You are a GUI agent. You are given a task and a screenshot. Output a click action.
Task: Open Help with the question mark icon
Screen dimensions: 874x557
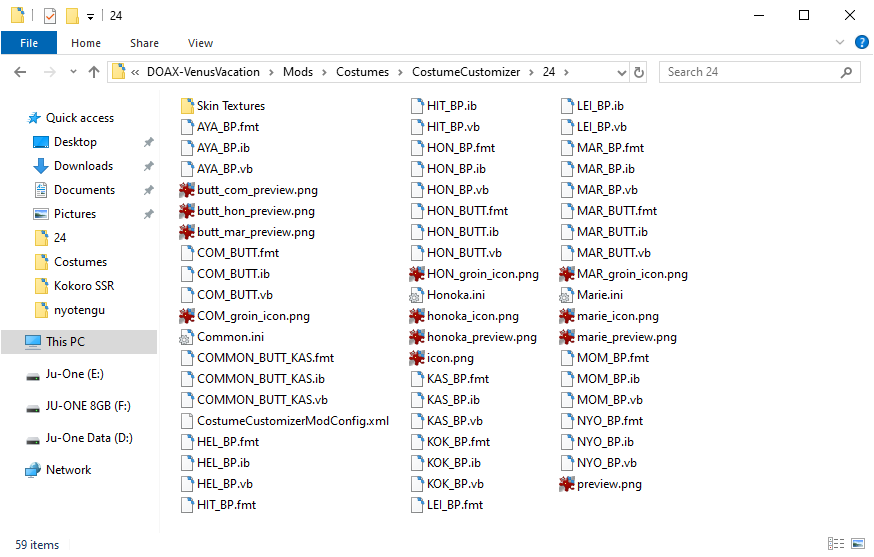[x=861, y=42]
